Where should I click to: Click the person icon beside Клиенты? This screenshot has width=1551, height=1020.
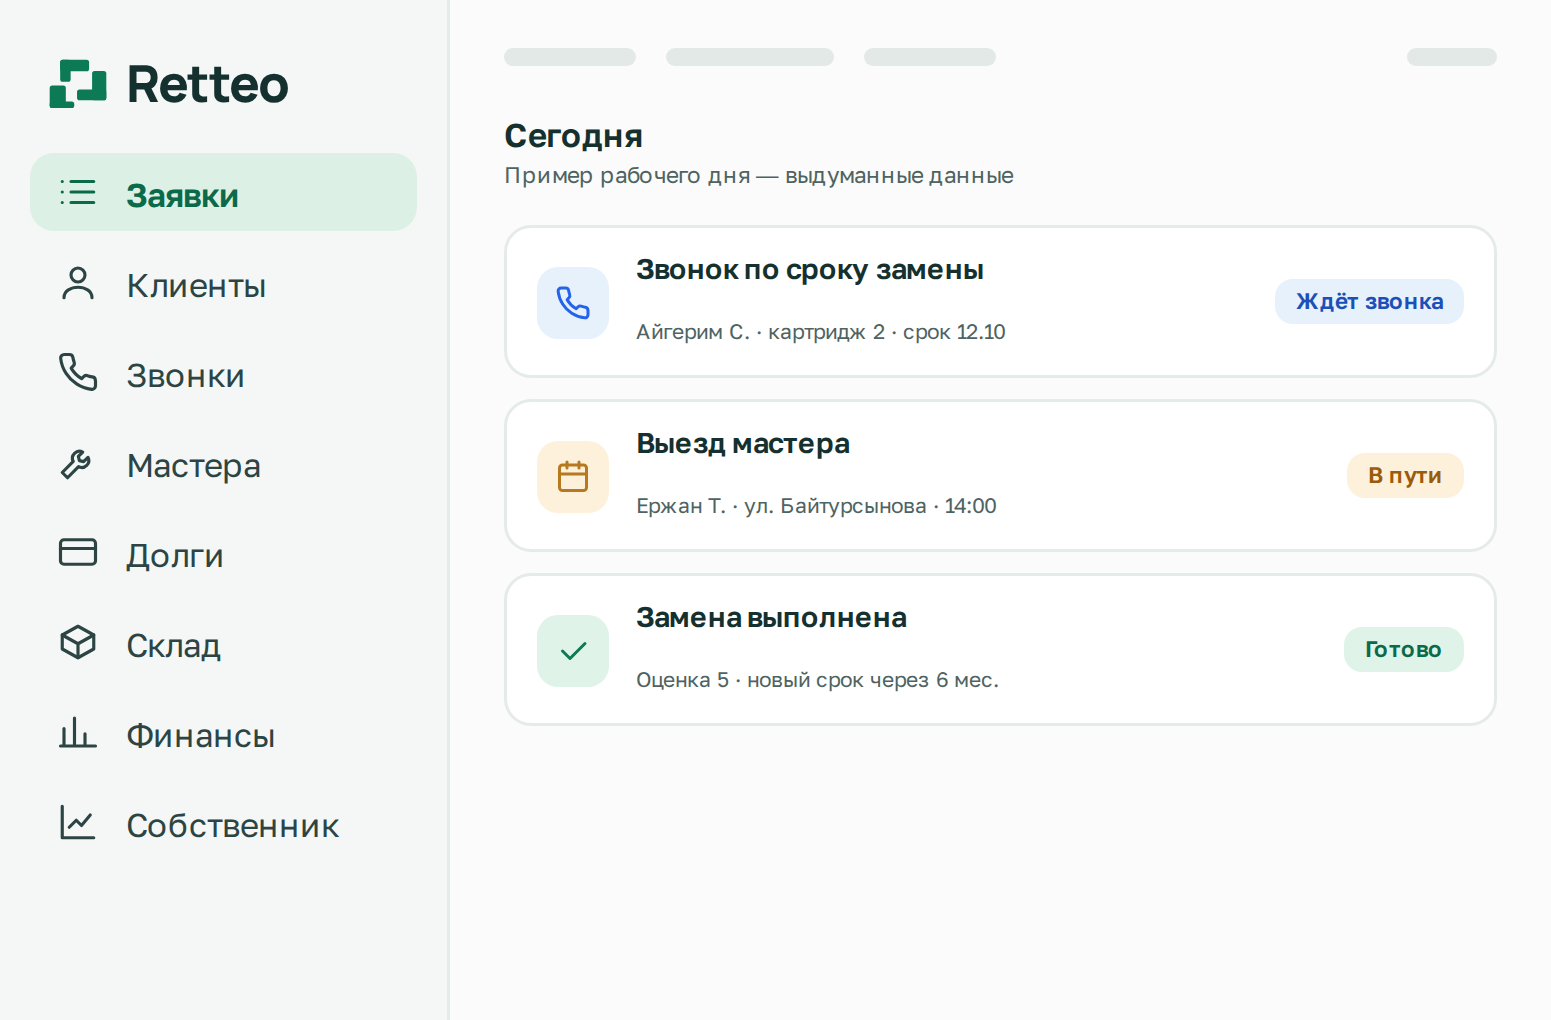click(78, 283)
